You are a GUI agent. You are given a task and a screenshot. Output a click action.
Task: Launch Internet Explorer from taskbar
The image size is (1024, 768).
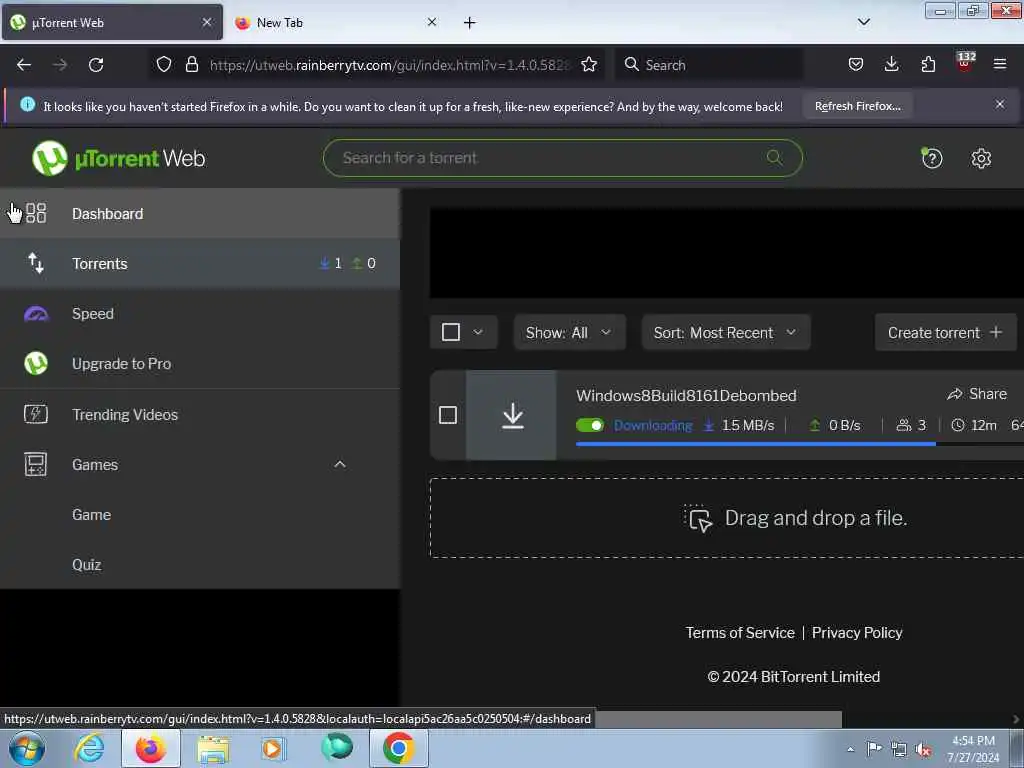[x=89, y=749]
